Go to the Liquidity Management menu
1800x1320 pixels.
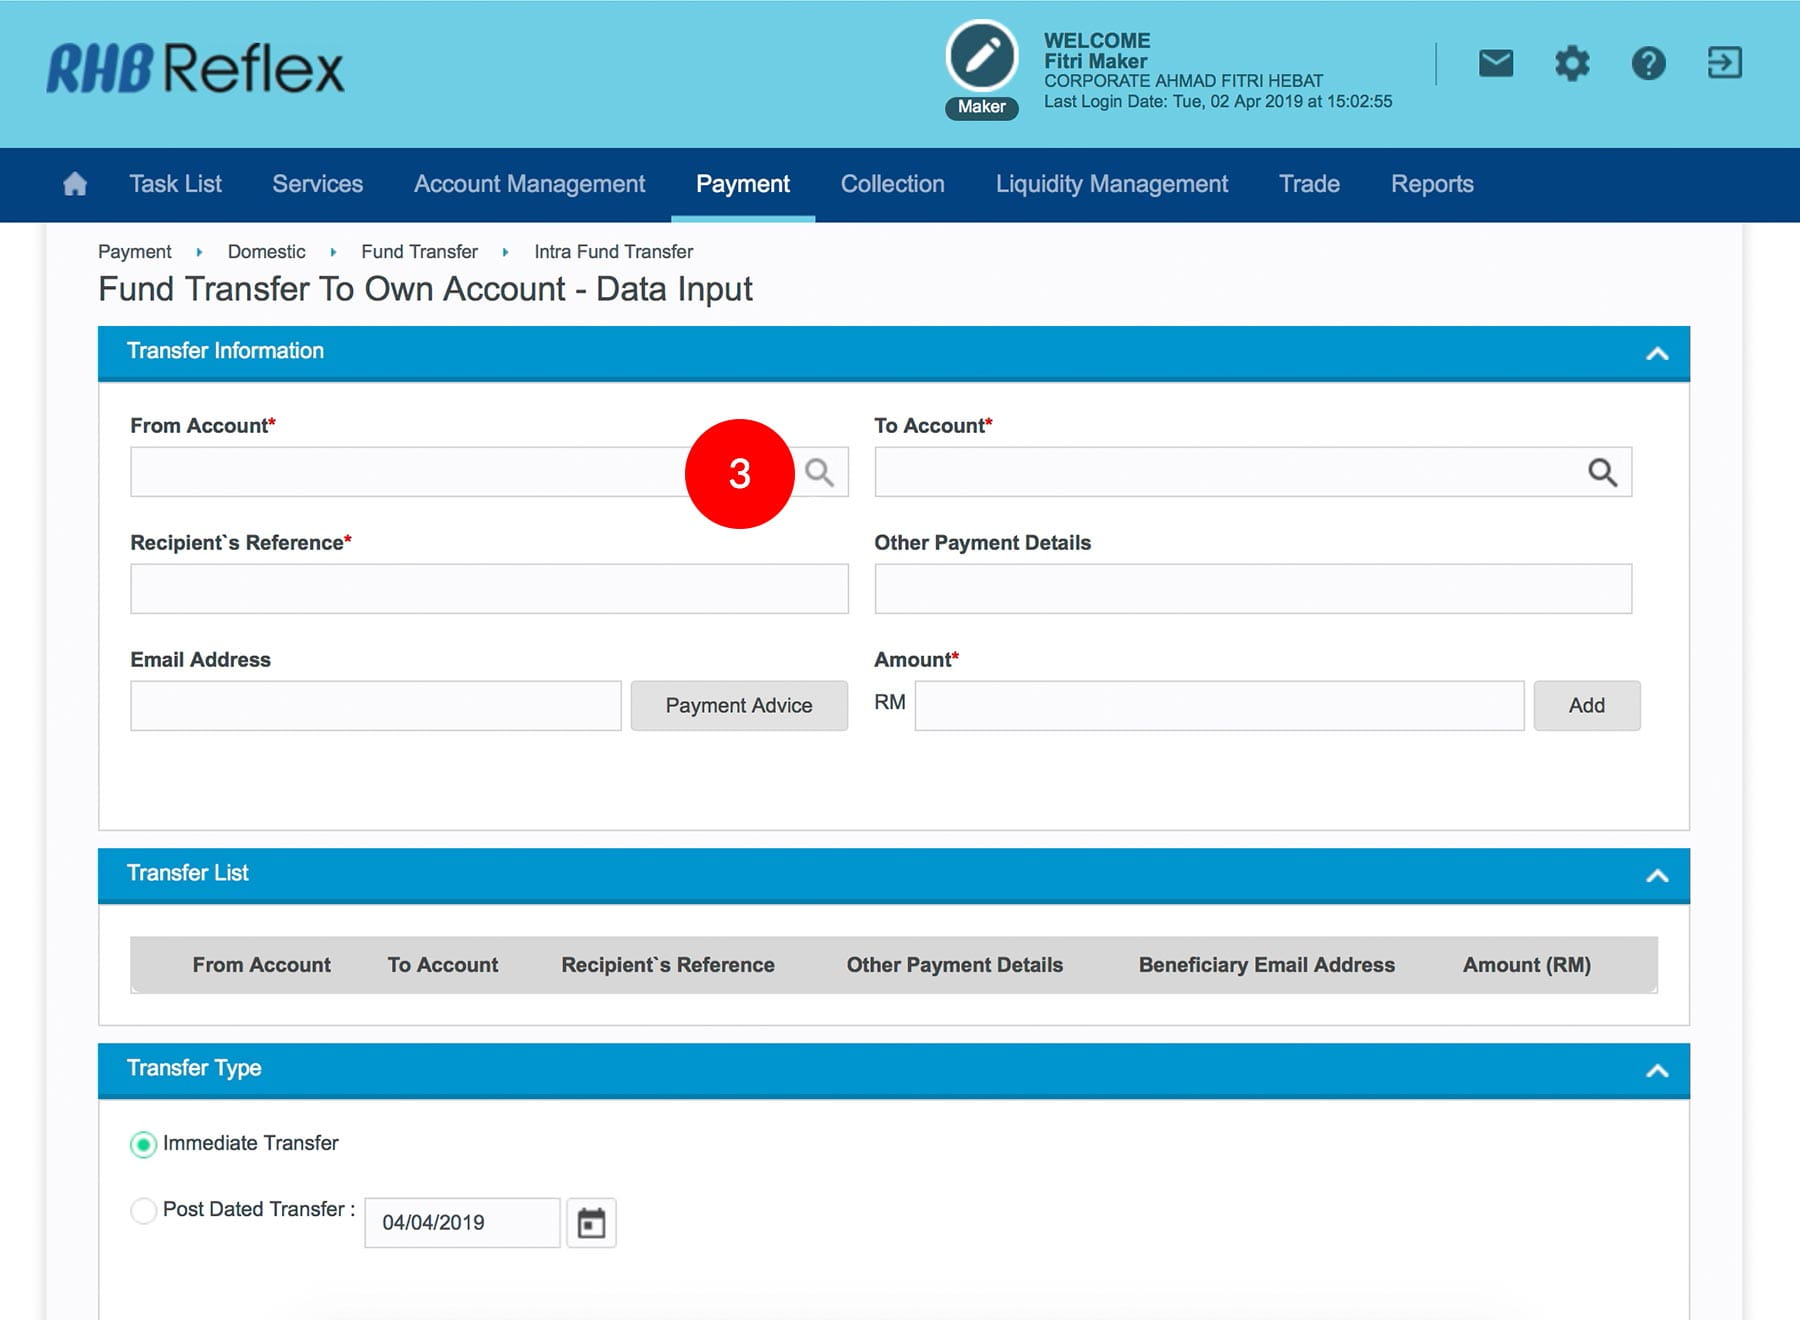(x=1111, y=184)
